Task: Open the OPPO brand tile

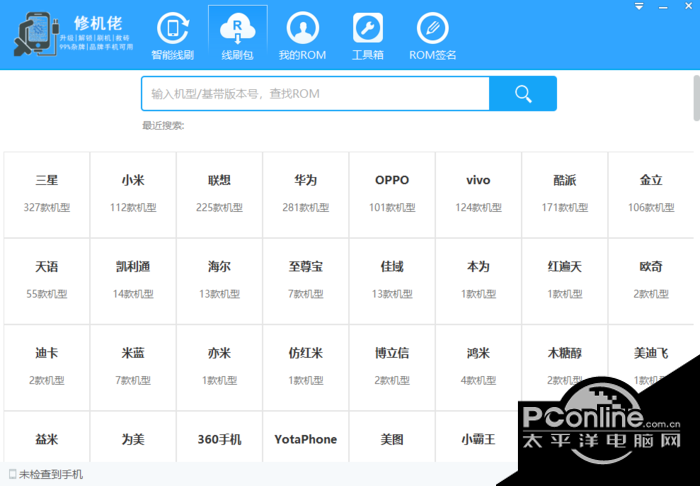Action: 392,195
